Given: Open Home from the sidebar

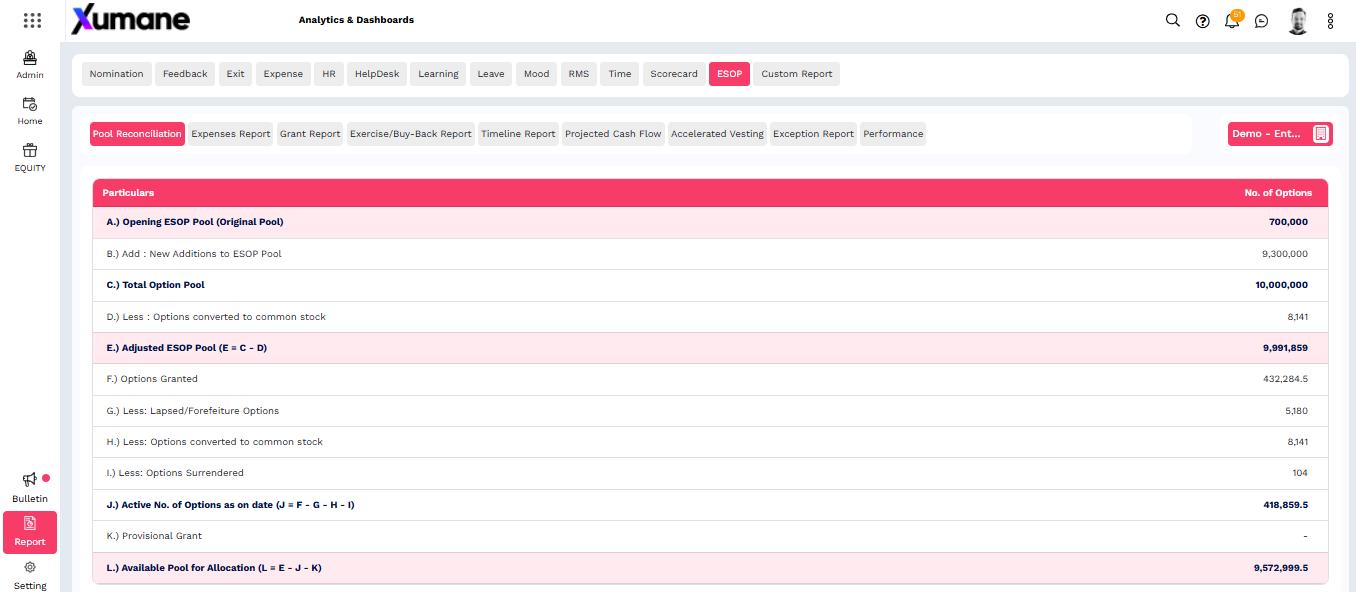Looking at the screenshot, I should click(x=30, y=111).
